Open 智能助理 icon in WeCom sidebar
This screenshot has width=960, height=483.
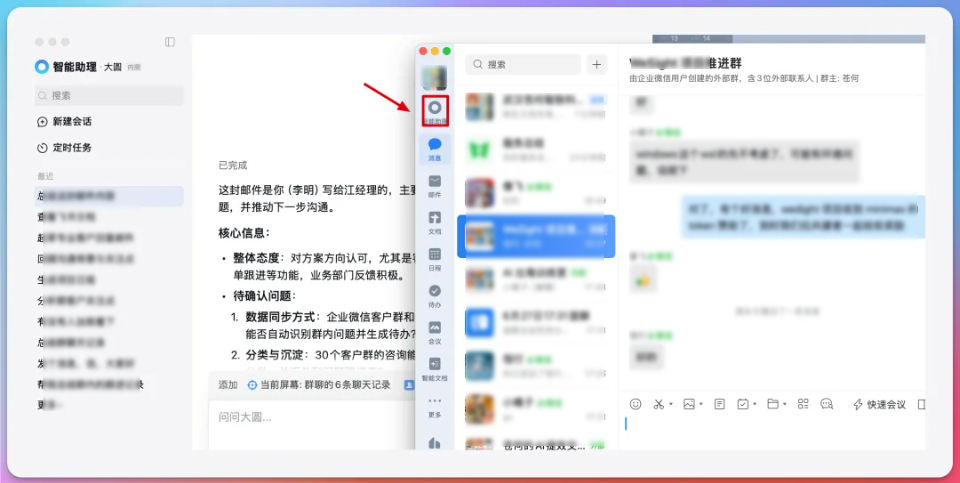(435, 111)
